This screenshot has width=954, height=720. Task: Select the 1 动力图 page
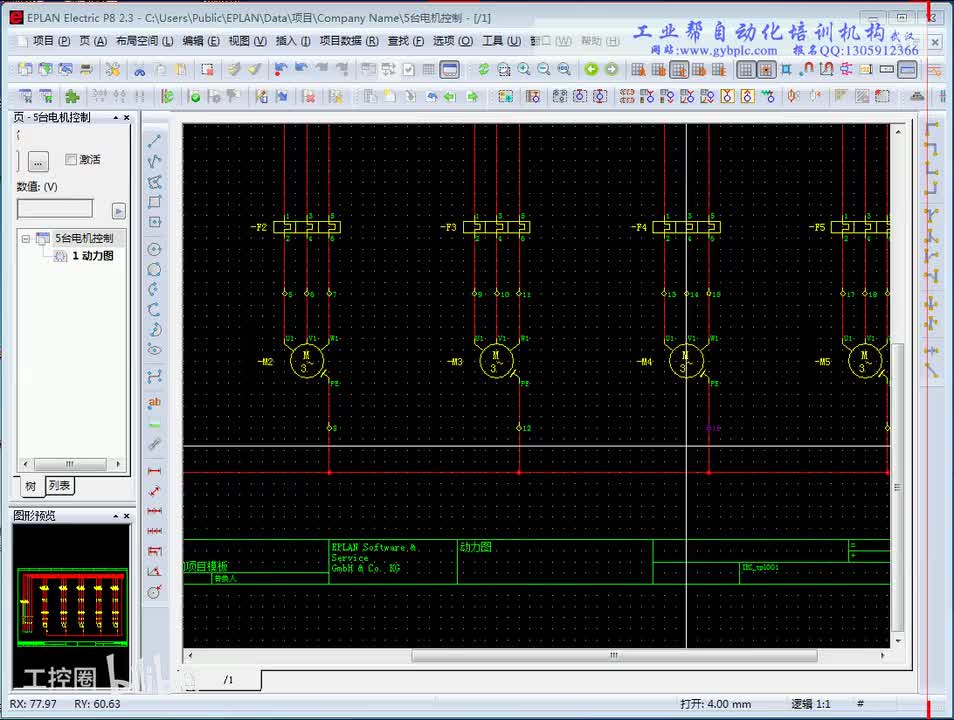click(x=92, y=256)
